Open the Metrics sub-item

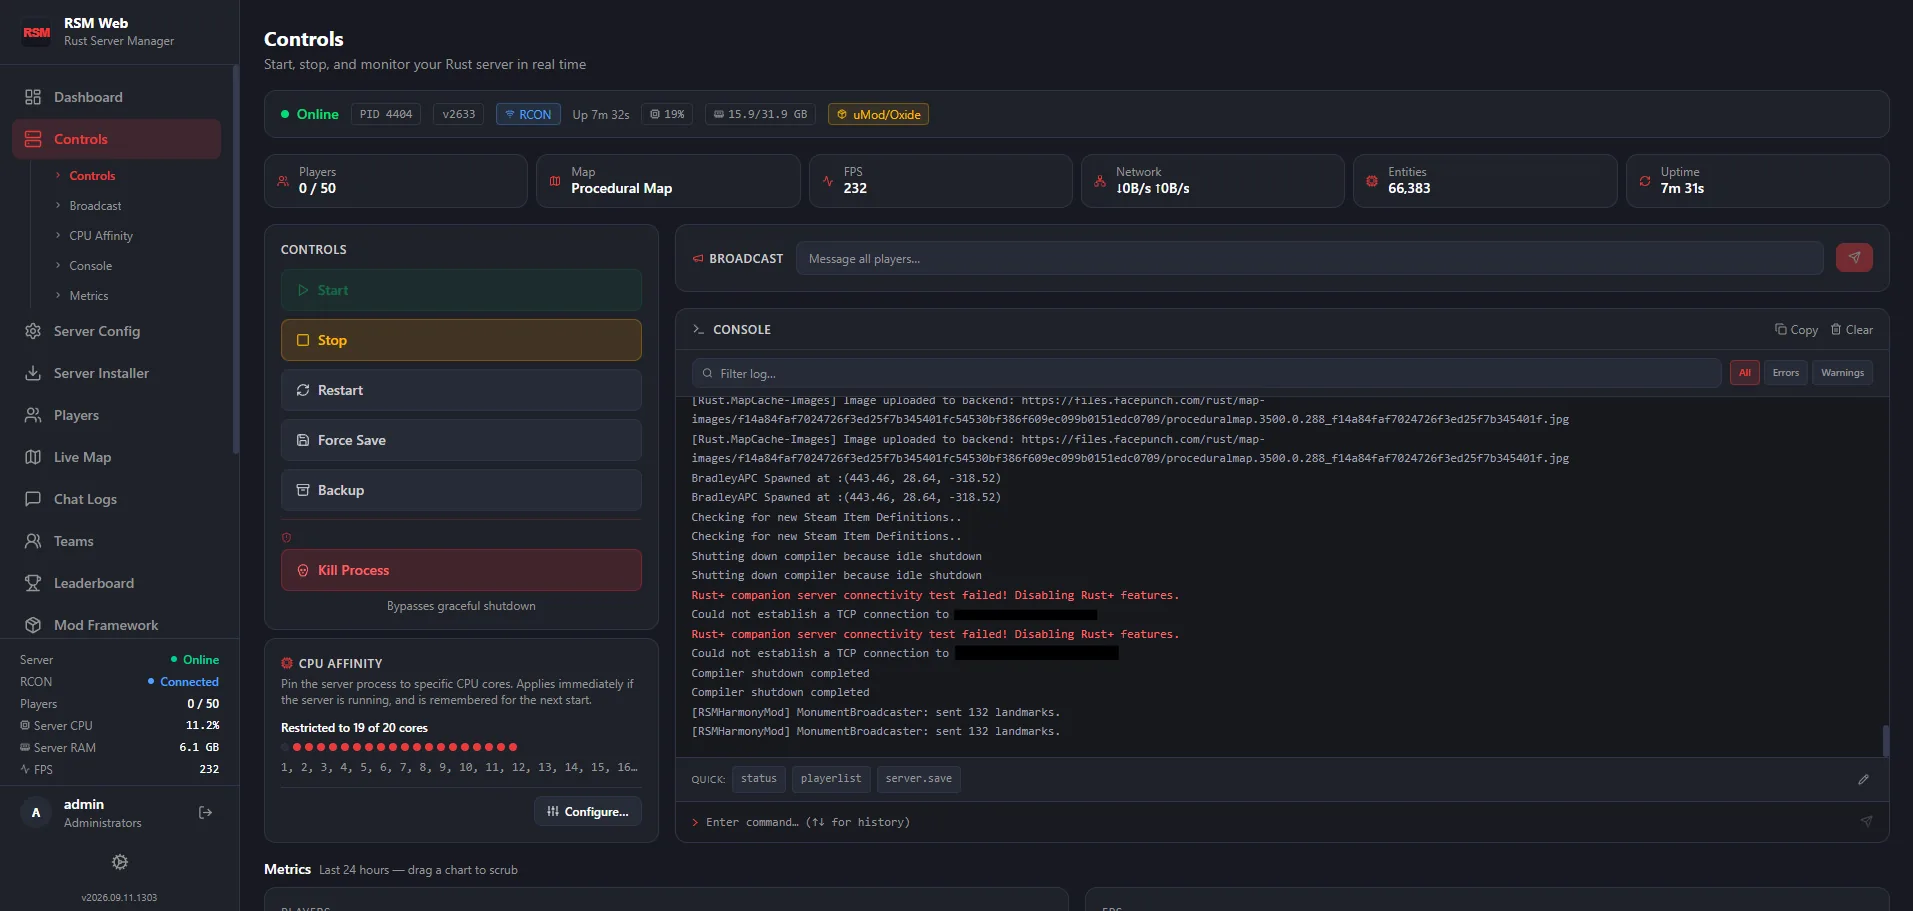88,296
